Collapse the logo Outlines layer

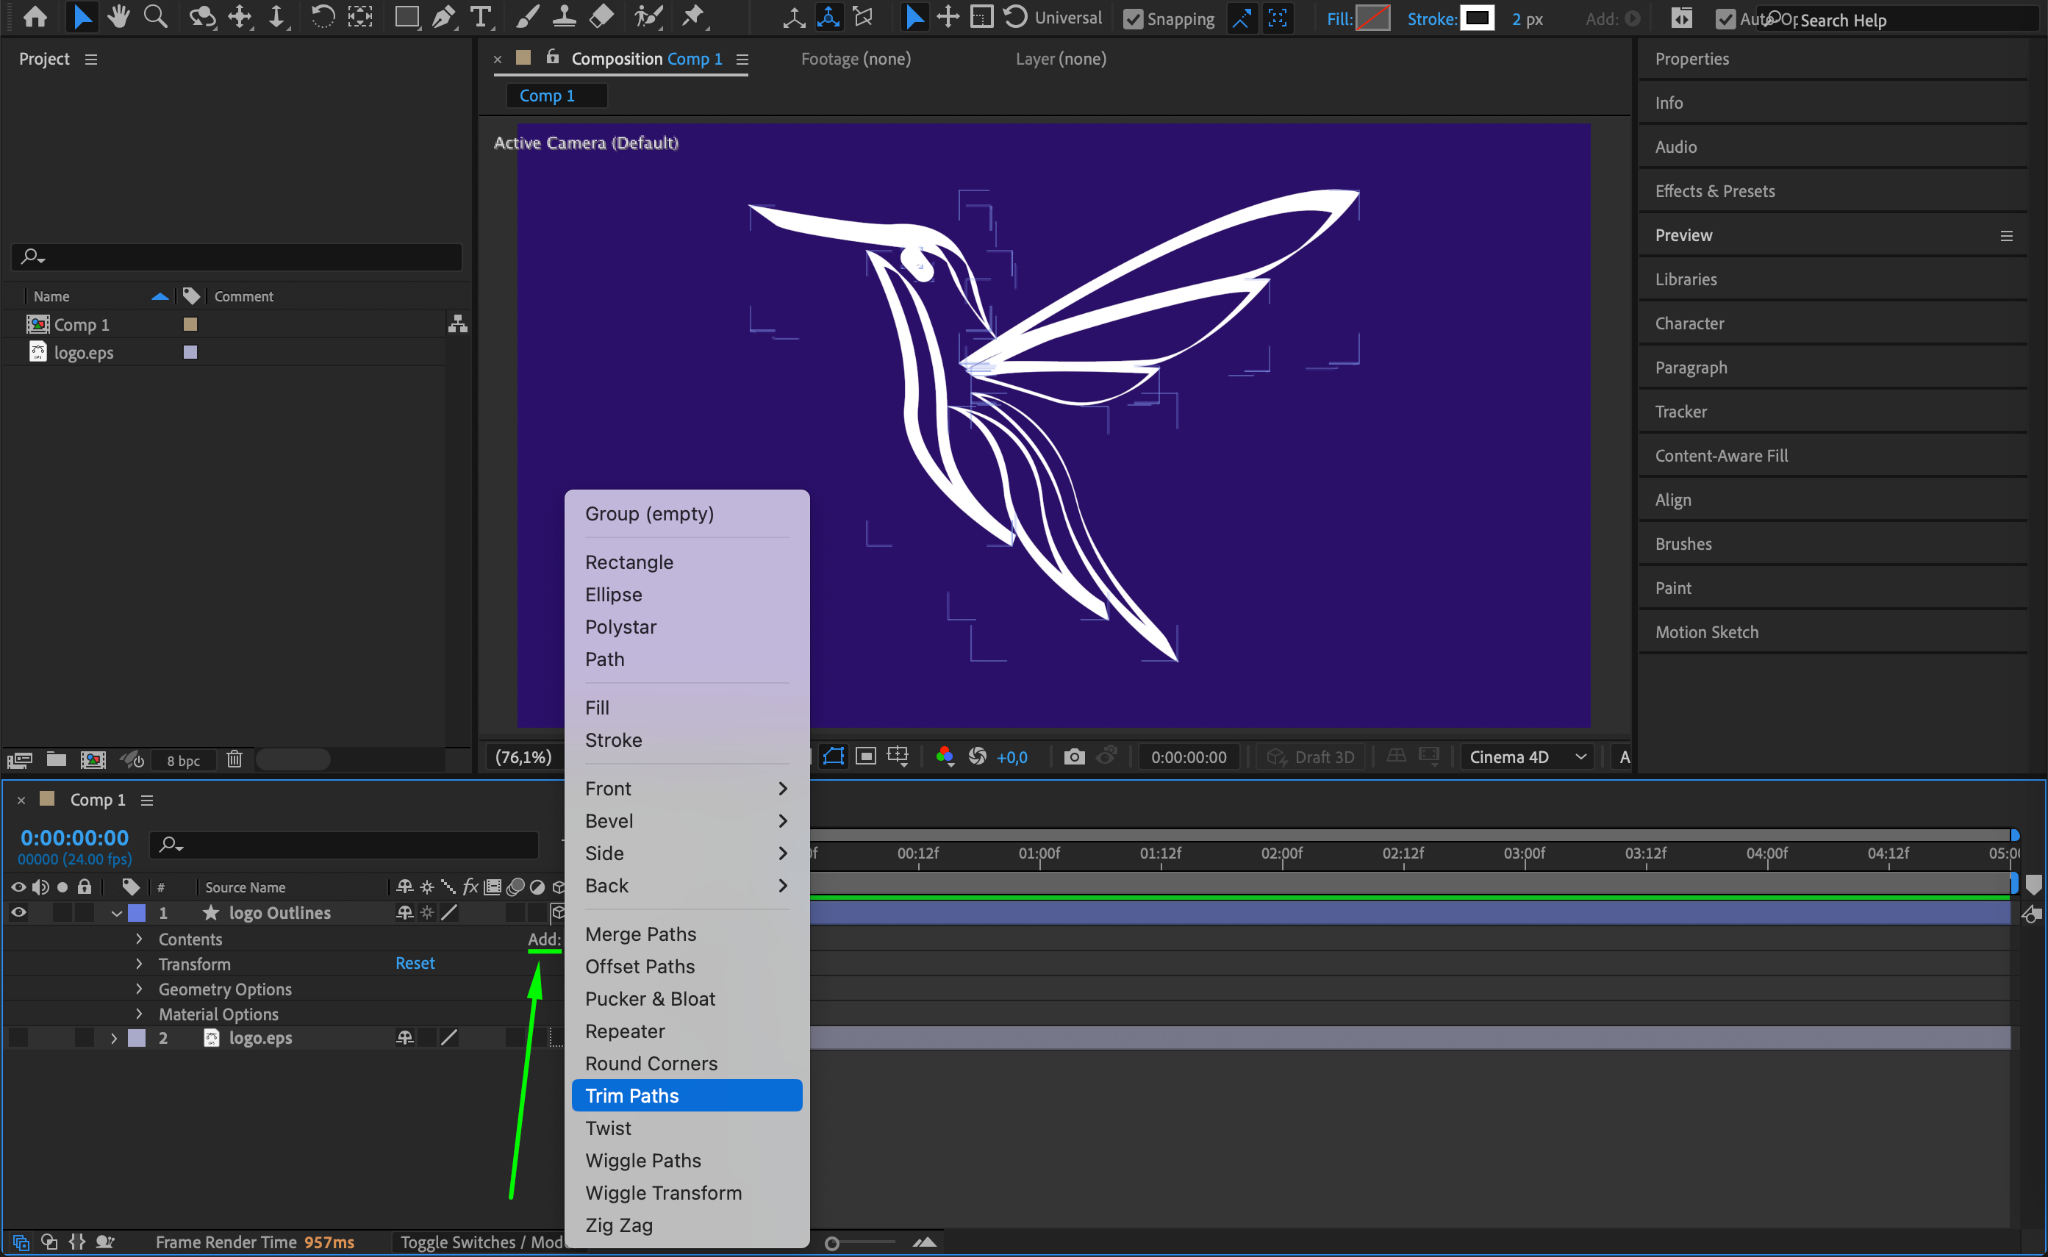coord(116,913)
